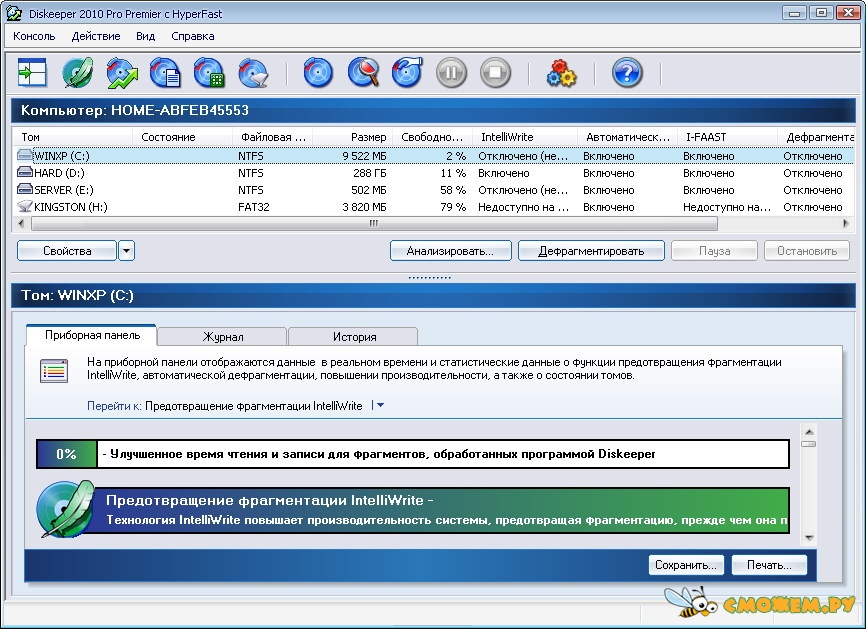The height and width of the screenshot is (629, 866).
Task: Click the size value 9 522 МБ
Action: (x=364, y=156)
